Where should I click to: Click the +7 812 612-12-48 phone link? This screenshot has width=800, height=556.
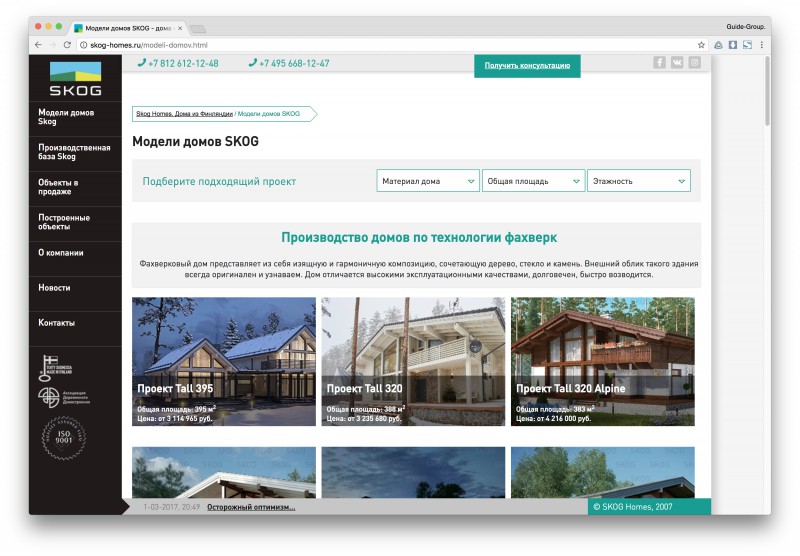[183, 63]
